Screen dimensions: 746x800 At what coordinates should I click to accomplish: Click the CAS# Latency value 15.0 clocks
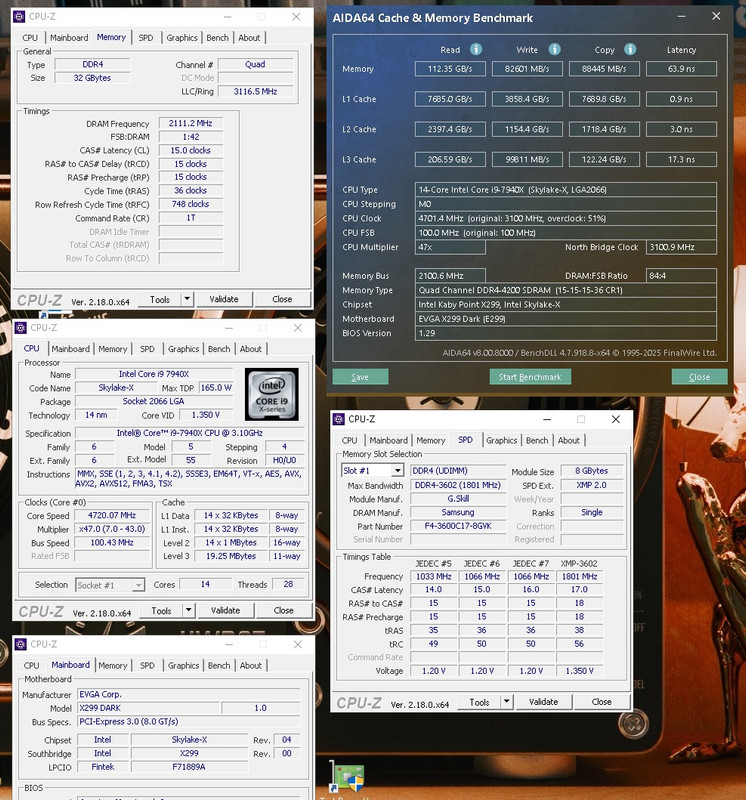pyautogui.click(x=191, y=151)
